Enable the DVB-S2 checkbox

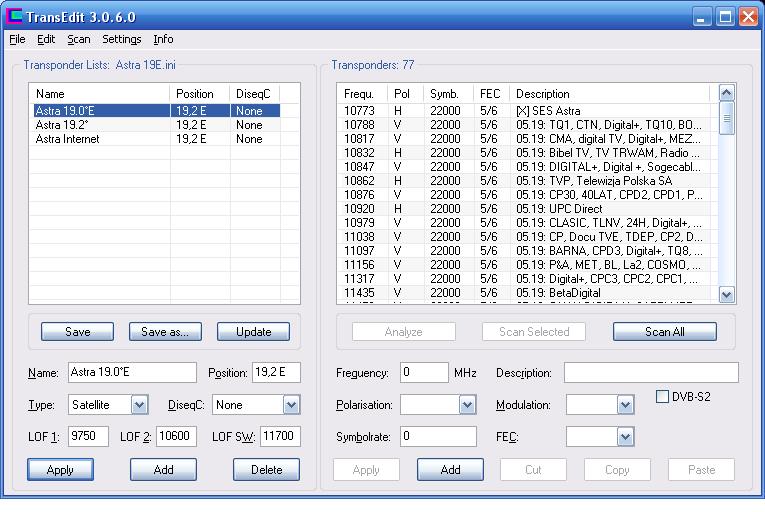[662, 396]
